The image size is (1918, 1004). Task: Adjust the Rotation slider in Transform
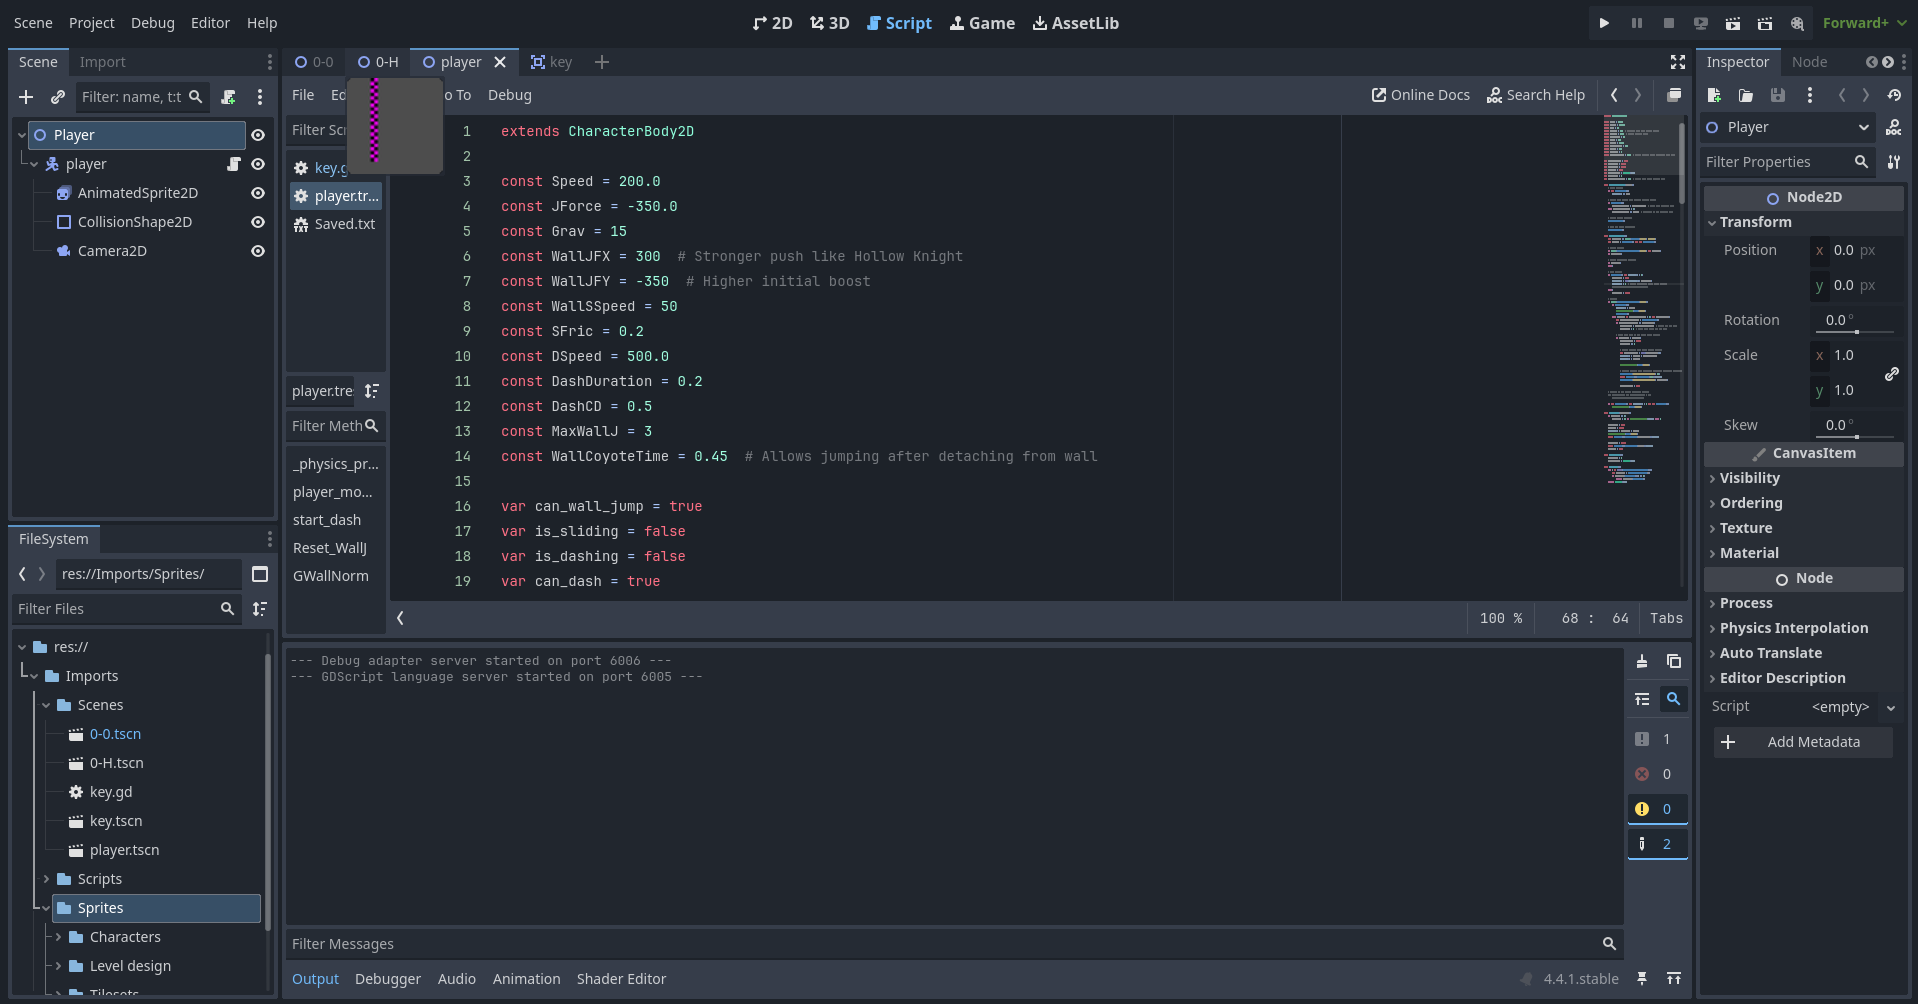pyautogui.click(x=1856, y=331)
